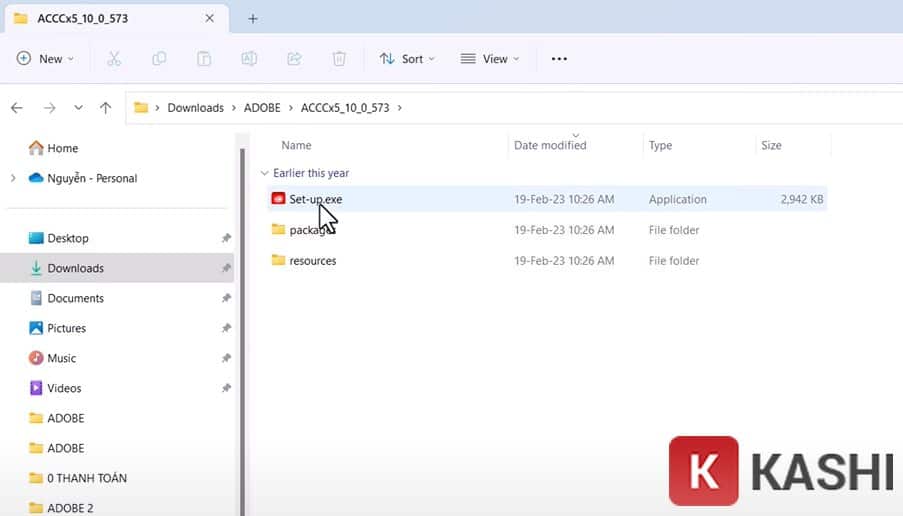Open Music in navigation pane
Screen dimensions: 903x516
tap(62, 358)
